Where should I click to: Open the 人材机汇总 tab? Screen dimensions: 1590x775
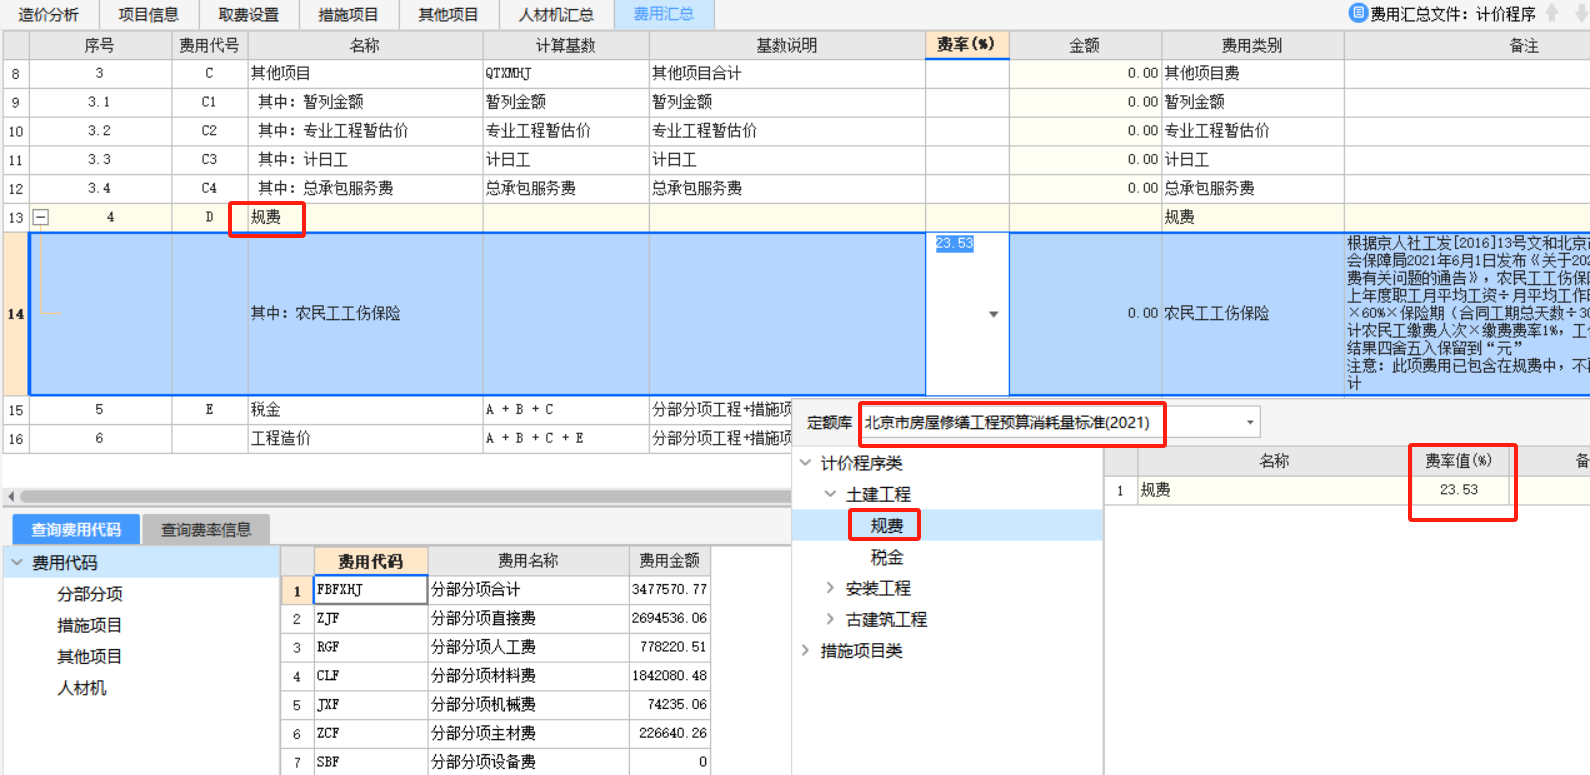[x=556, y=15]
